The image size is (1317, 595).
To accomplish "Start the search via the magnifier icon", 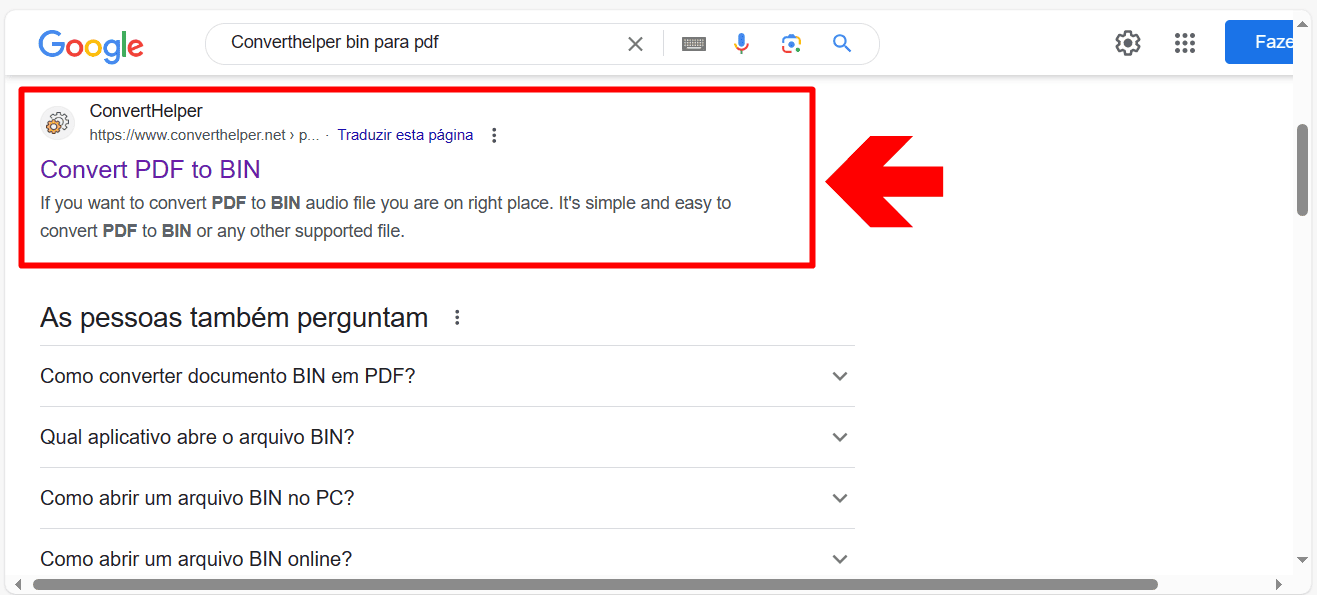I will pyautogui.click(x=841, y=43).
